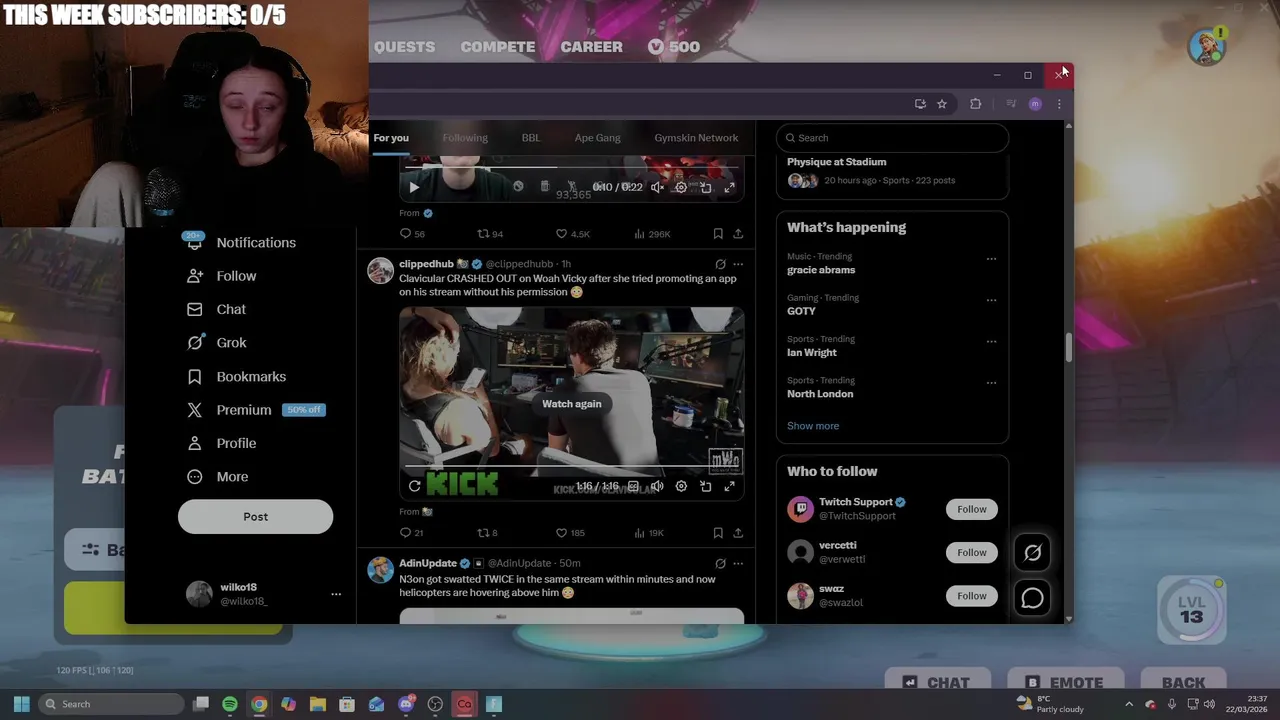
Task: Like the post with 4.5K likes
Action: coord(573,234)
